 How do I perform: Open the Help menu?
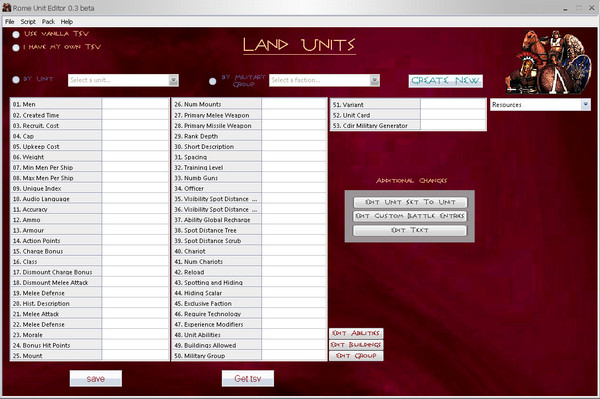[67, 22]
